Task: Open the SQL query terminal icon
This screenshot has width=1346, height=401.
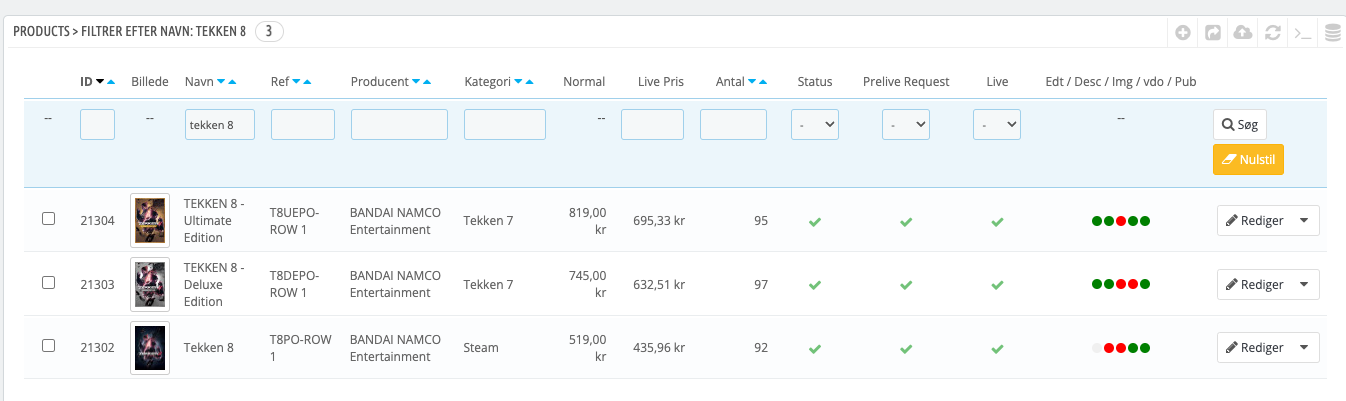Action: click(1302, 33)
